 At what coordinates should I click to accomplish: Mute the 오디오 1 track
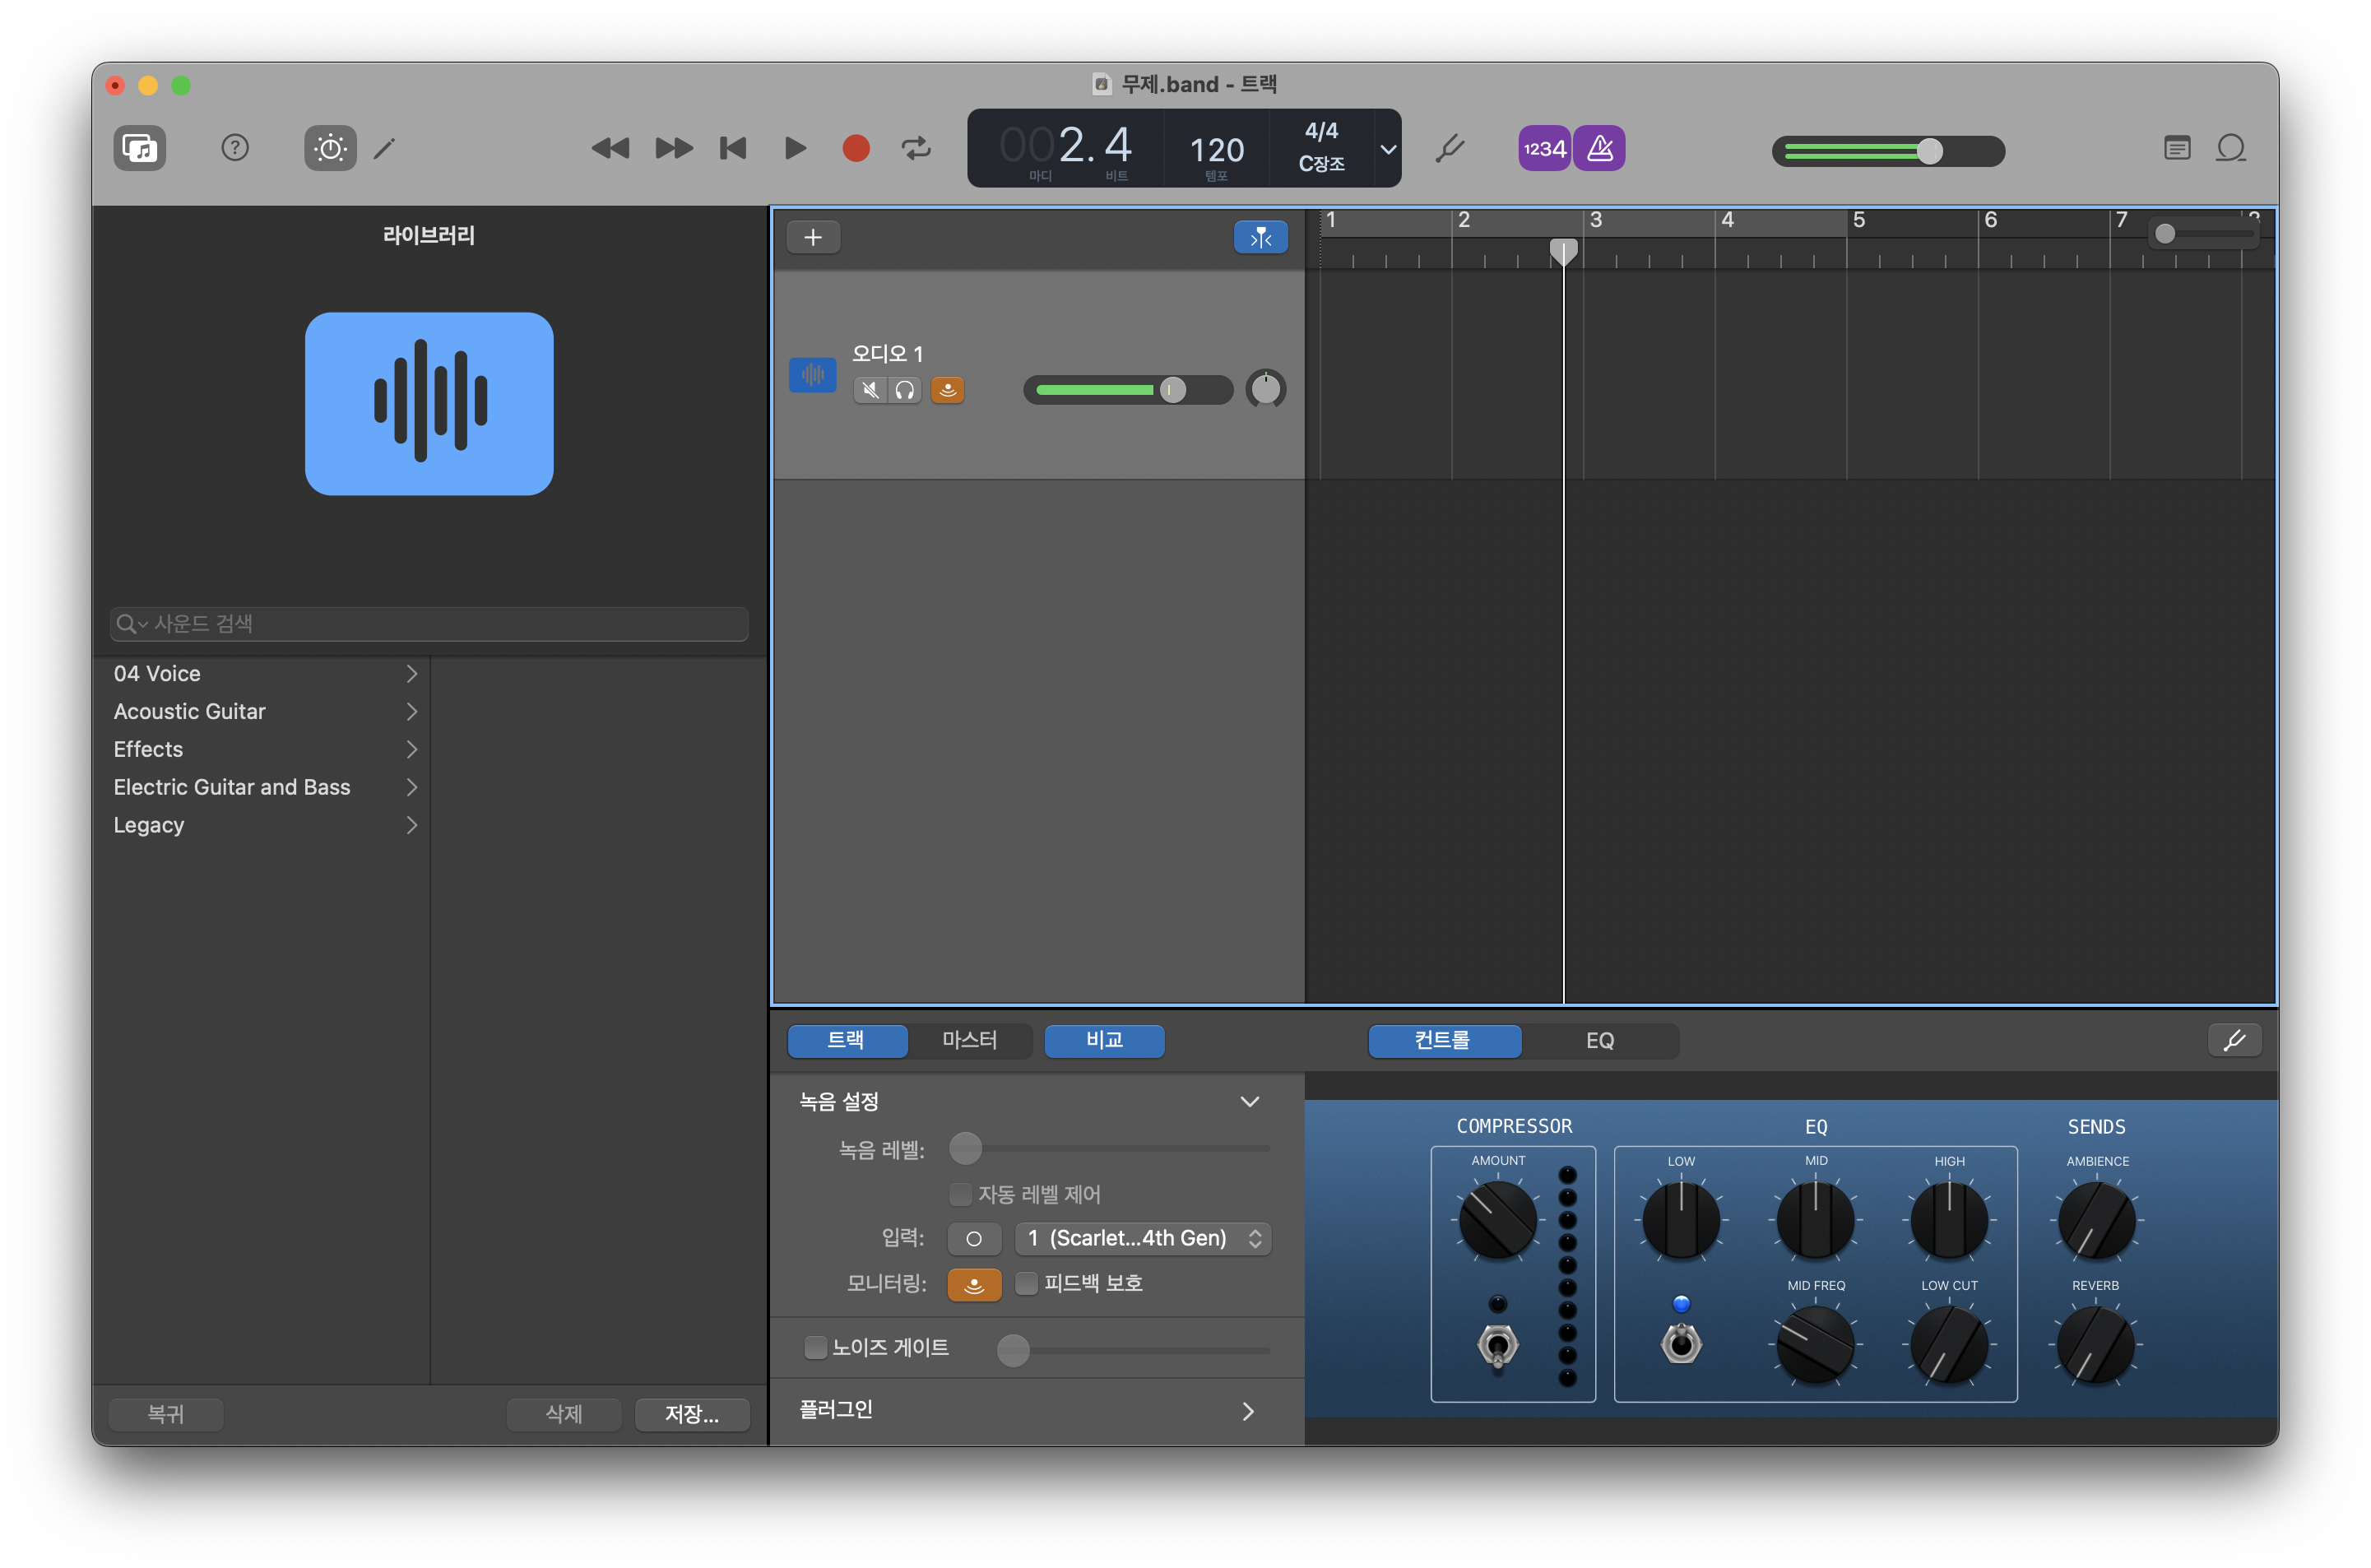pyautogui.click(x=870, y=390)
